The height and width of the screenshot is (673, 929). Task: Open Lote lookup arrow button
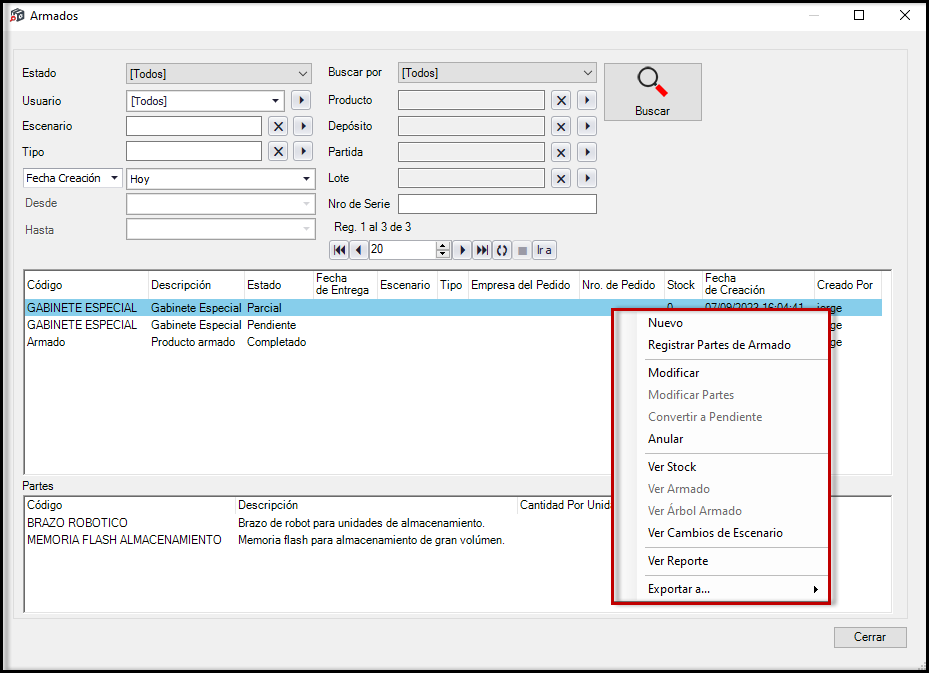[587, 178]
